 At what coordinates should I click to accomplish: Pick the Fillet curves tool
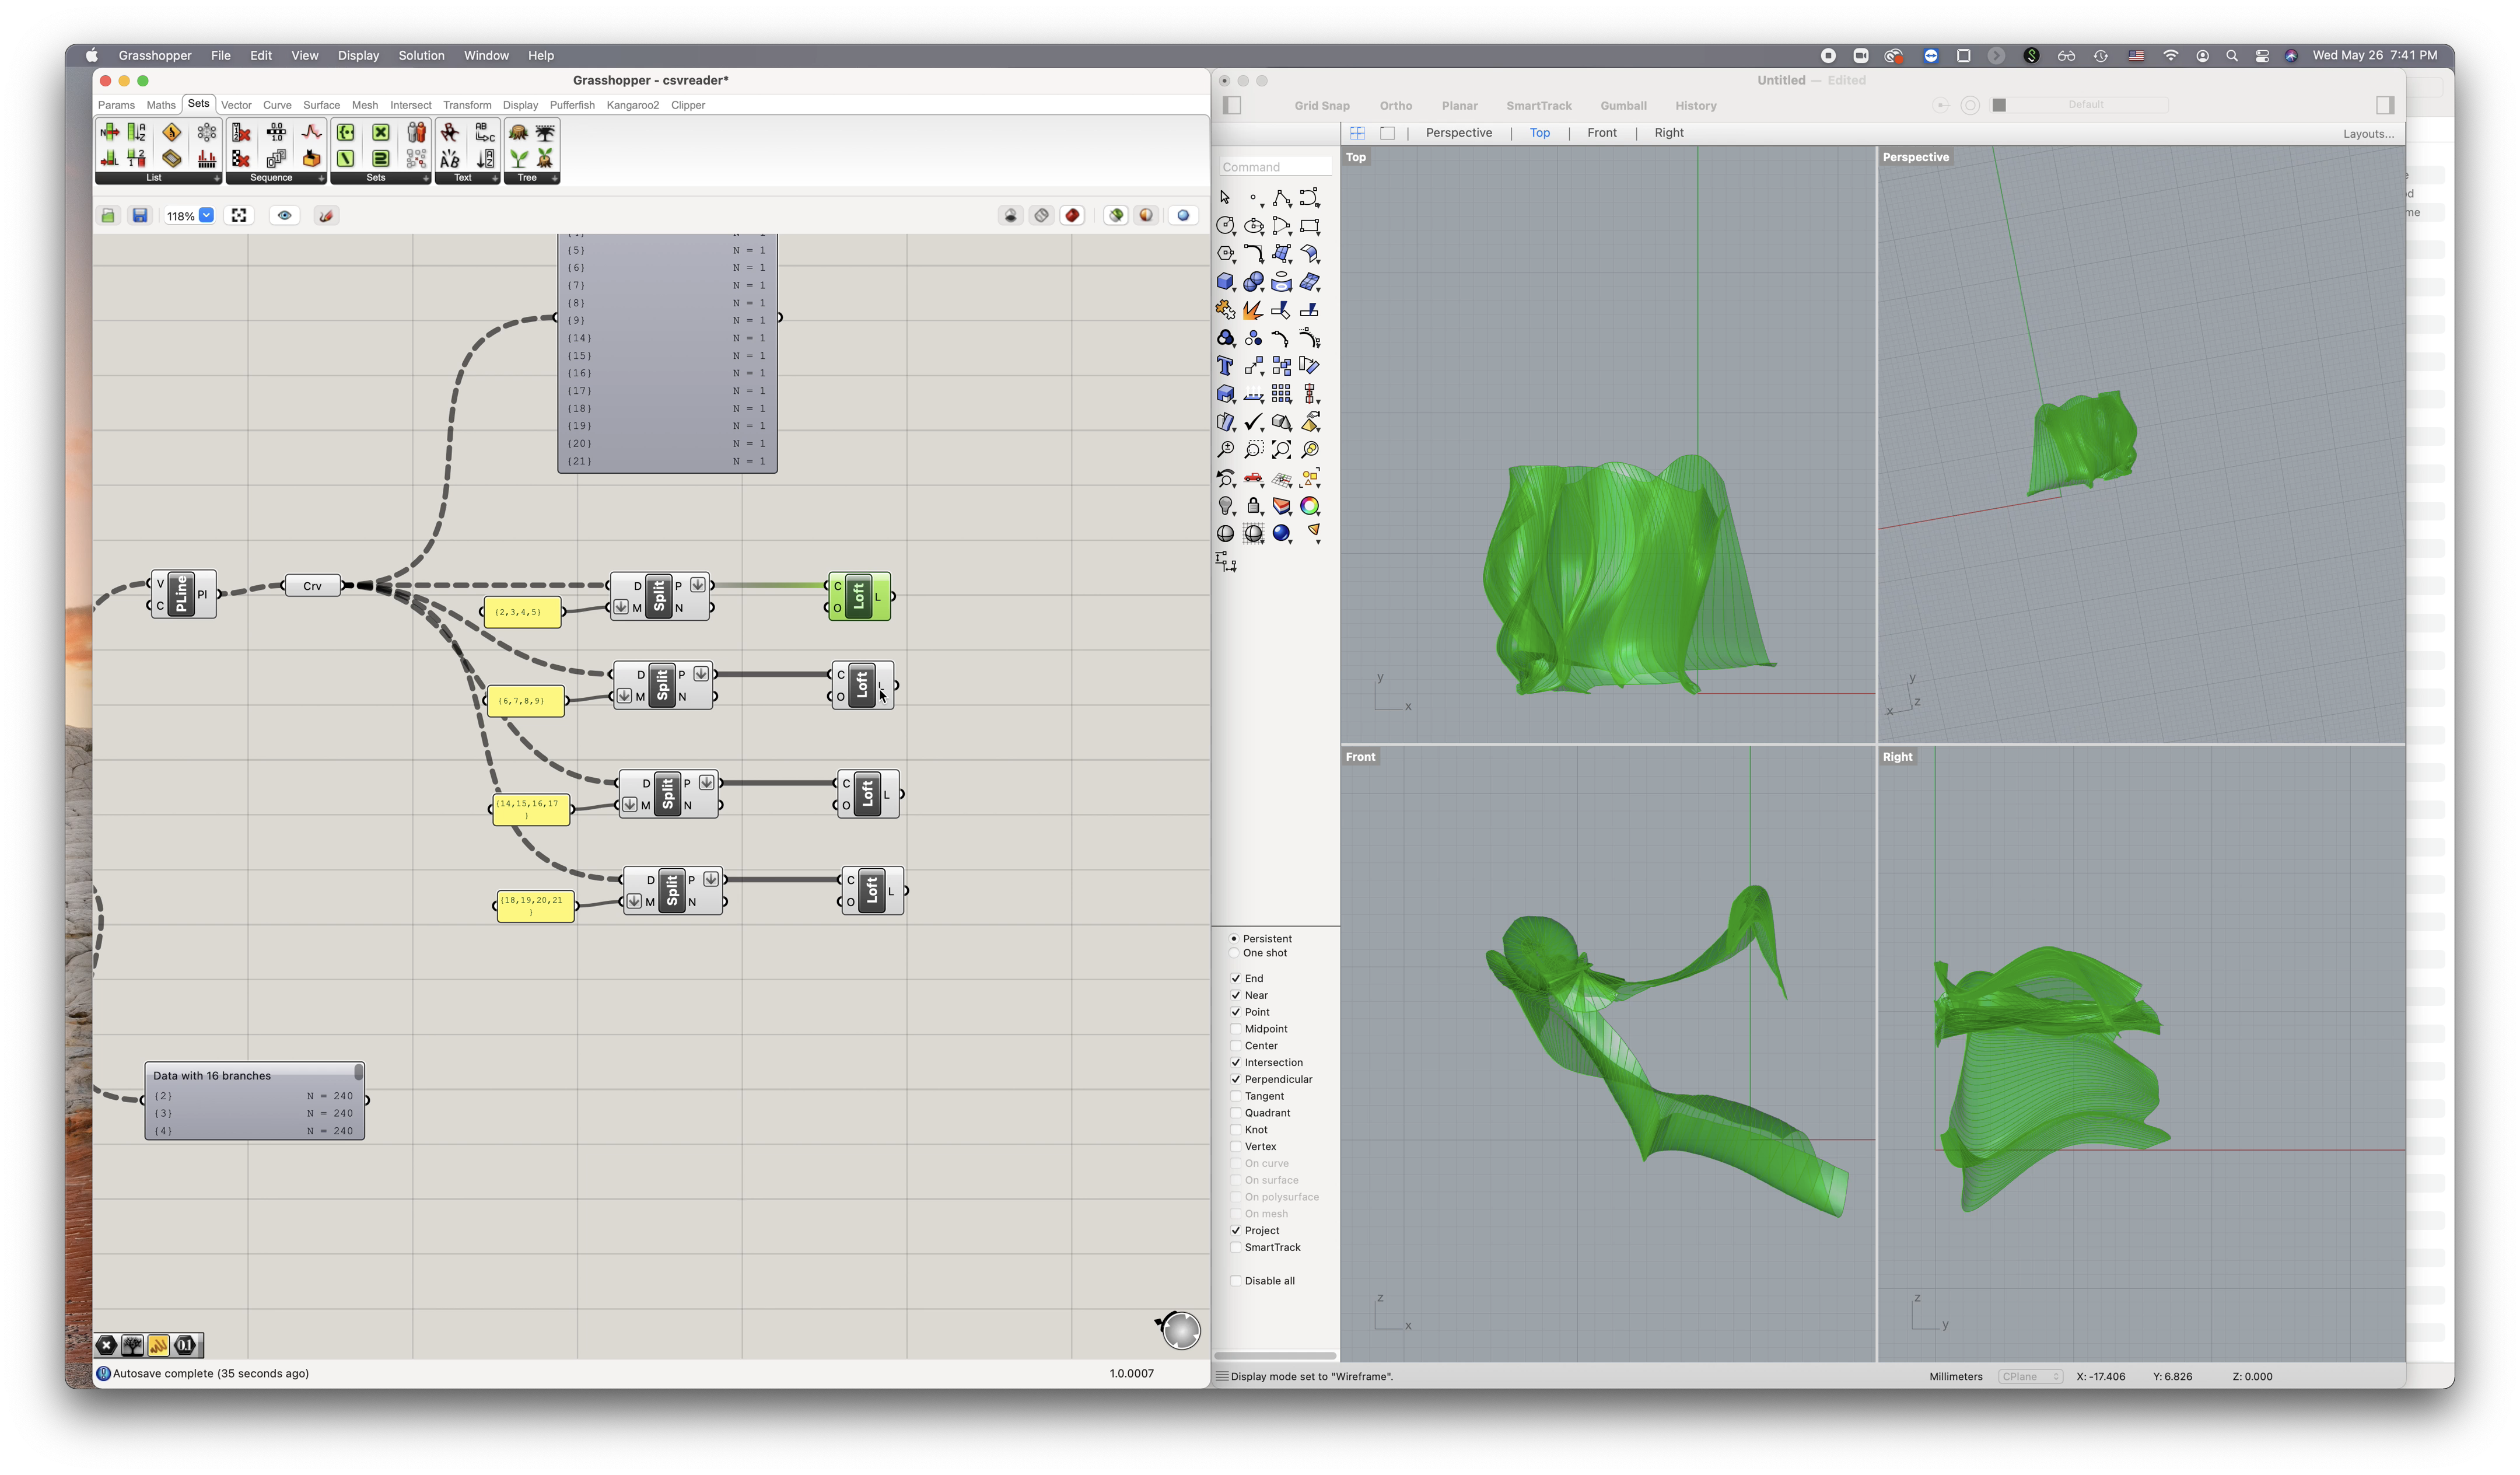[1253, 254]
